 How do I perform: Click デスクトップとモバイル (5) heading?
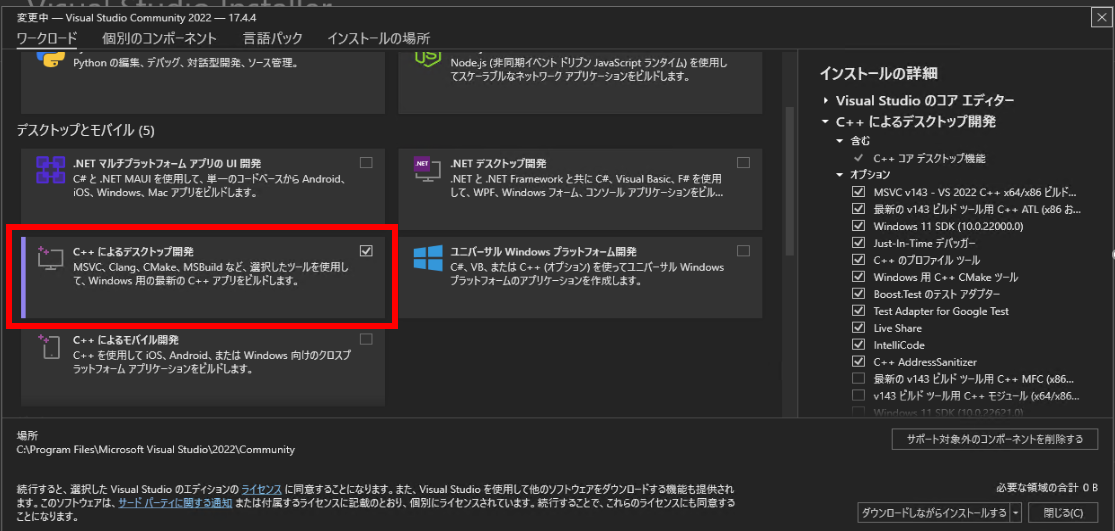[x=85, y=130]
